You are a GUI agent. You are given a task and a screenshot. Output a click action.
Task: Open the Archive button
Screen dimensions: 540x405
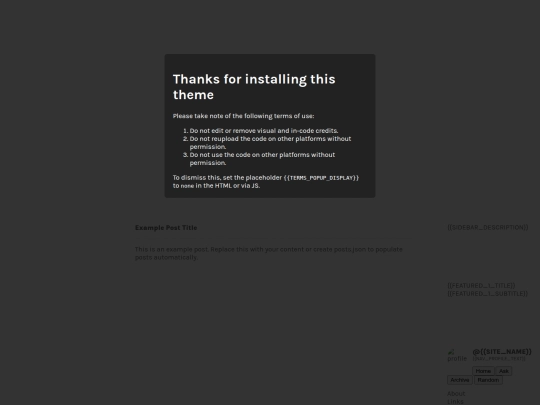460,380
